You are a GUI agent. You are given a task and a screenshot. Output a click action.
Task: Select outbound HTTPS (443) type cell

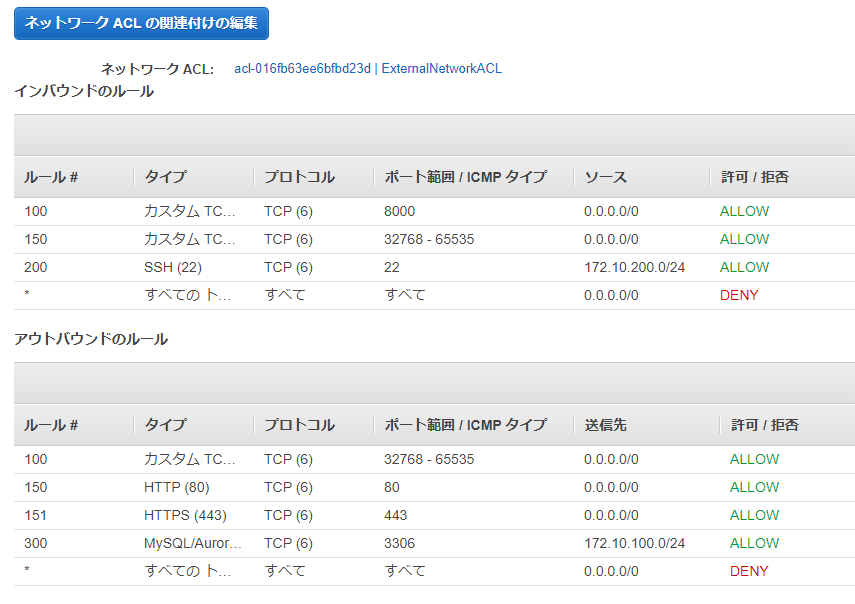185,516
